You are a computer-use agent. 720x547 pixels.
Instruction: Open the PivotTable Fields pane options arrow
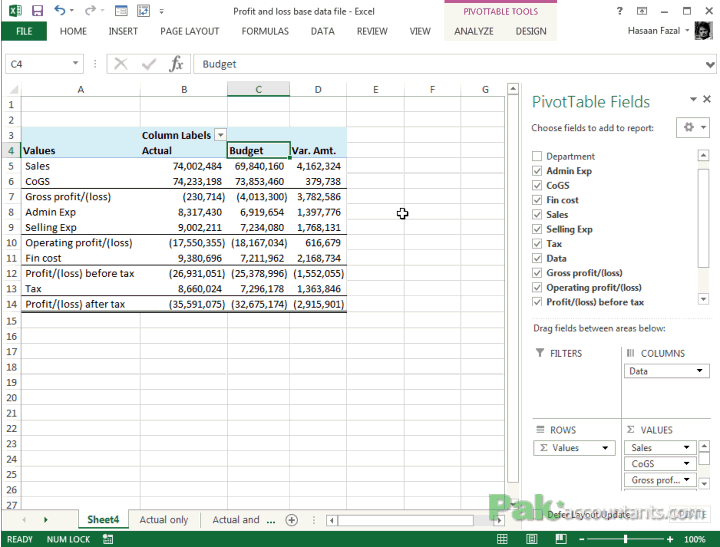[693, 99]
